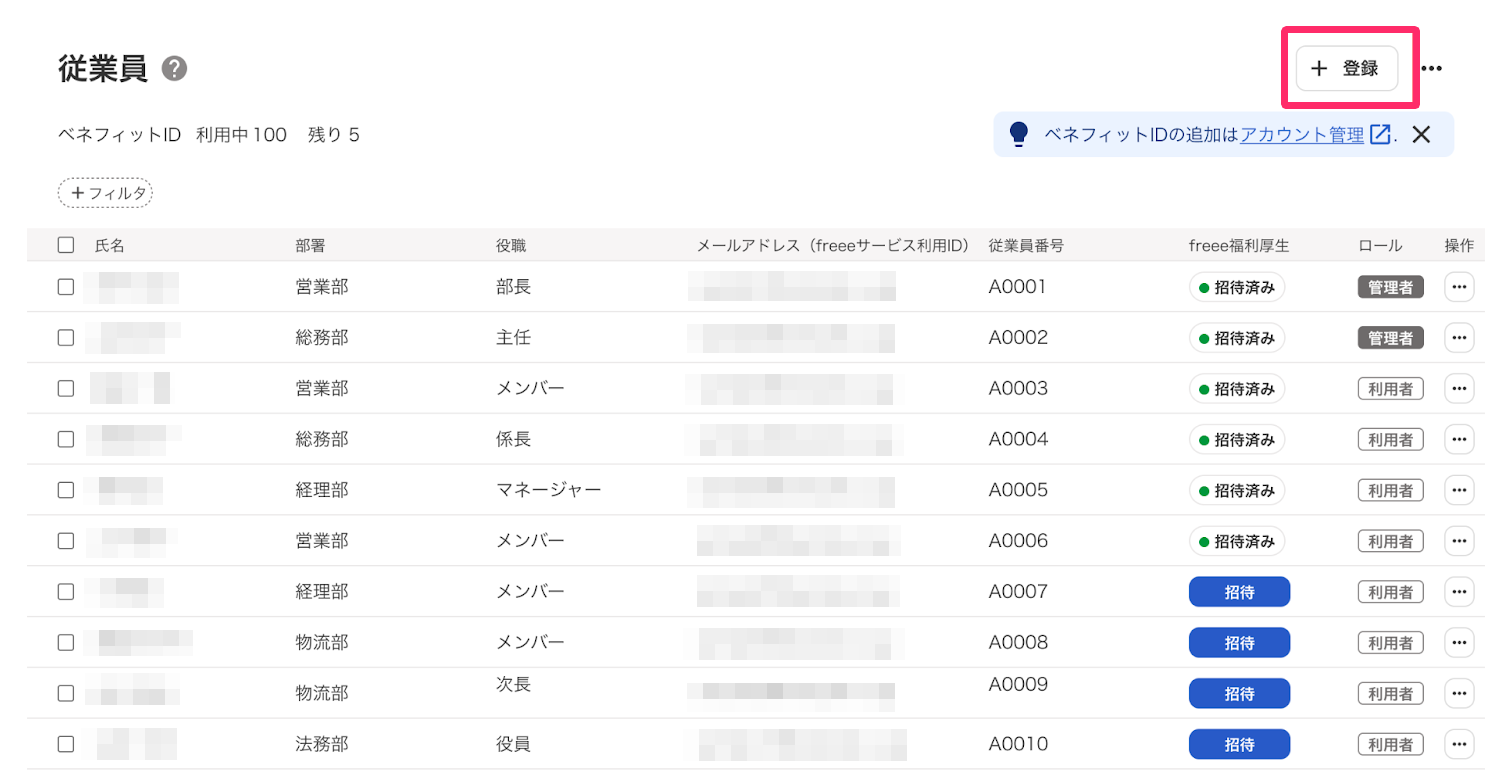Open the row actions menu for employee A0005
1510x783 pixels.
click(1459, 490)
